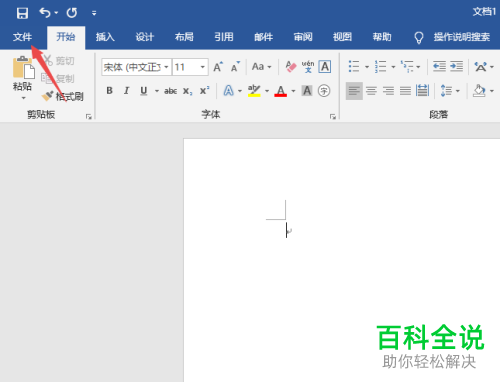
Task: Undo the last action
Action: click(x=45, y=13)
